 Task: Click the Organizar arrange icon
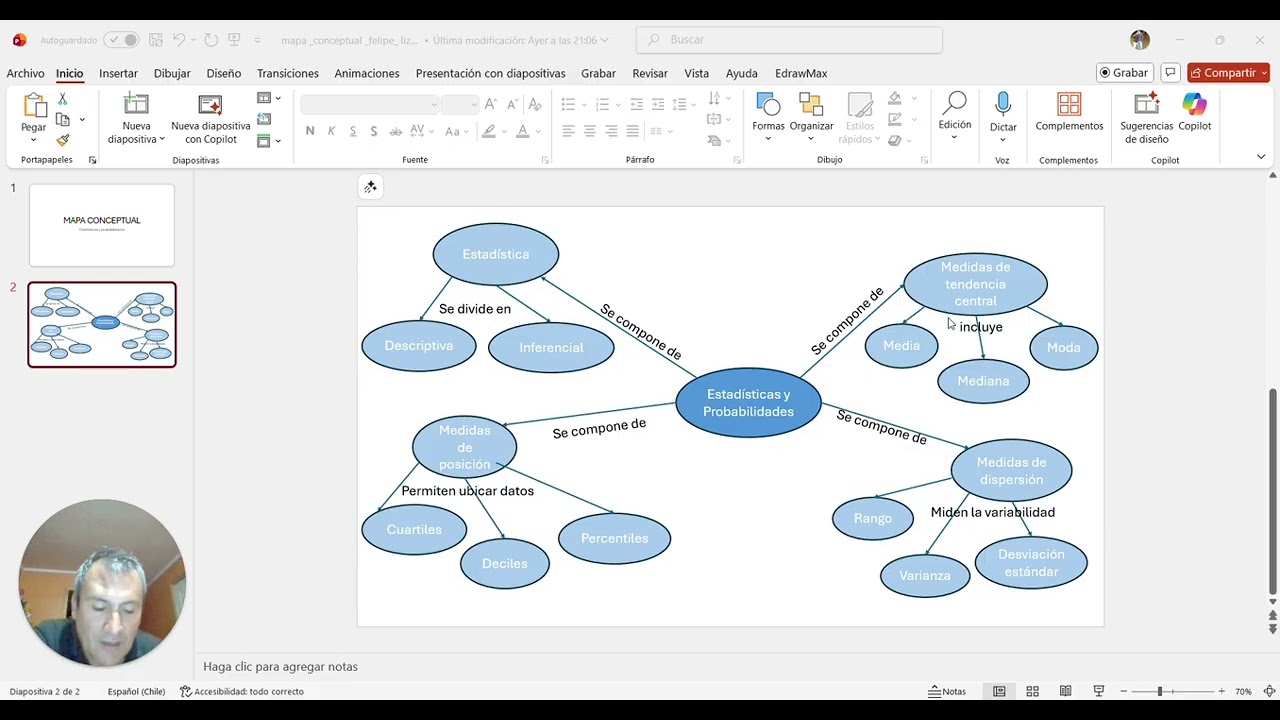pyautogui.click(x=811, y=105)
